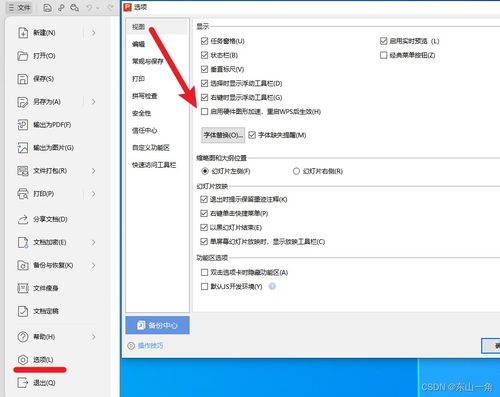Click the 新建(N) new document icon

tap(23, 33)
